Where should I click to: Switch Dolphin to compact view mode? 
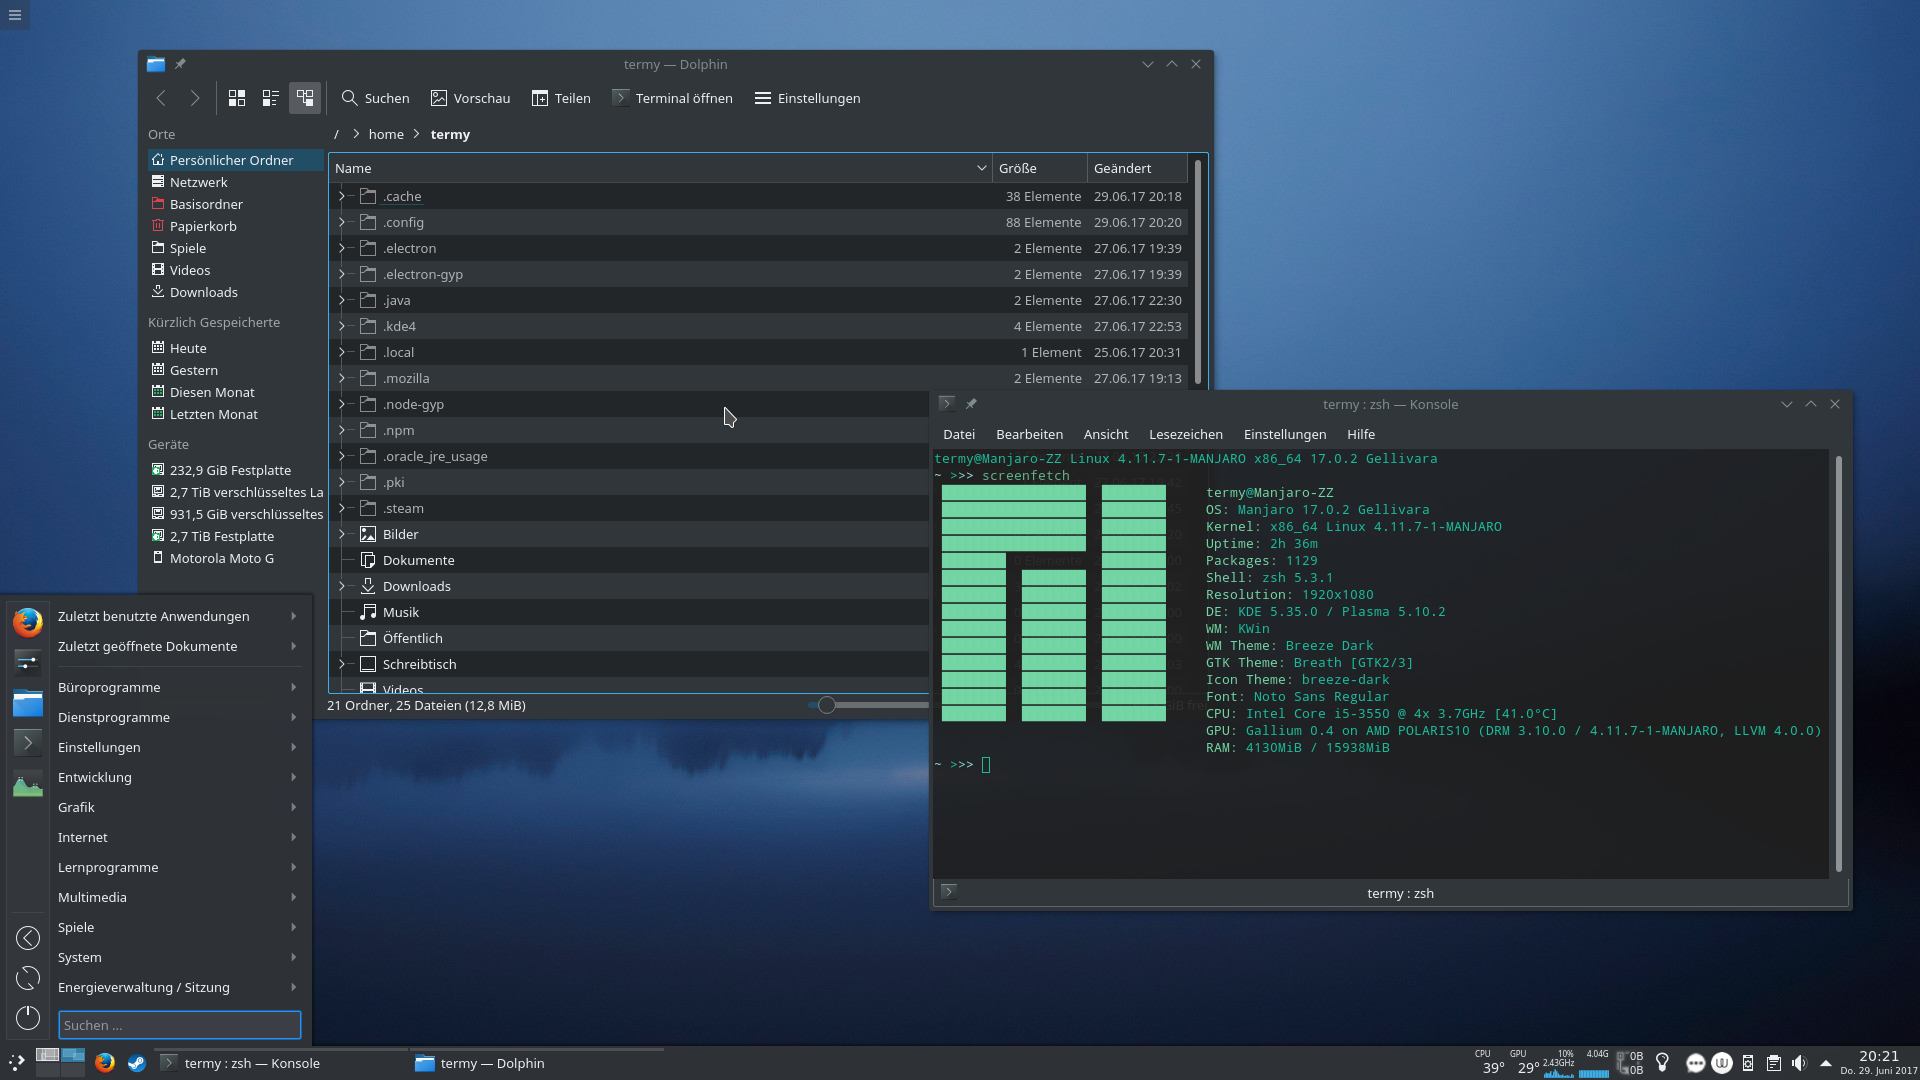tap(271, 98)
